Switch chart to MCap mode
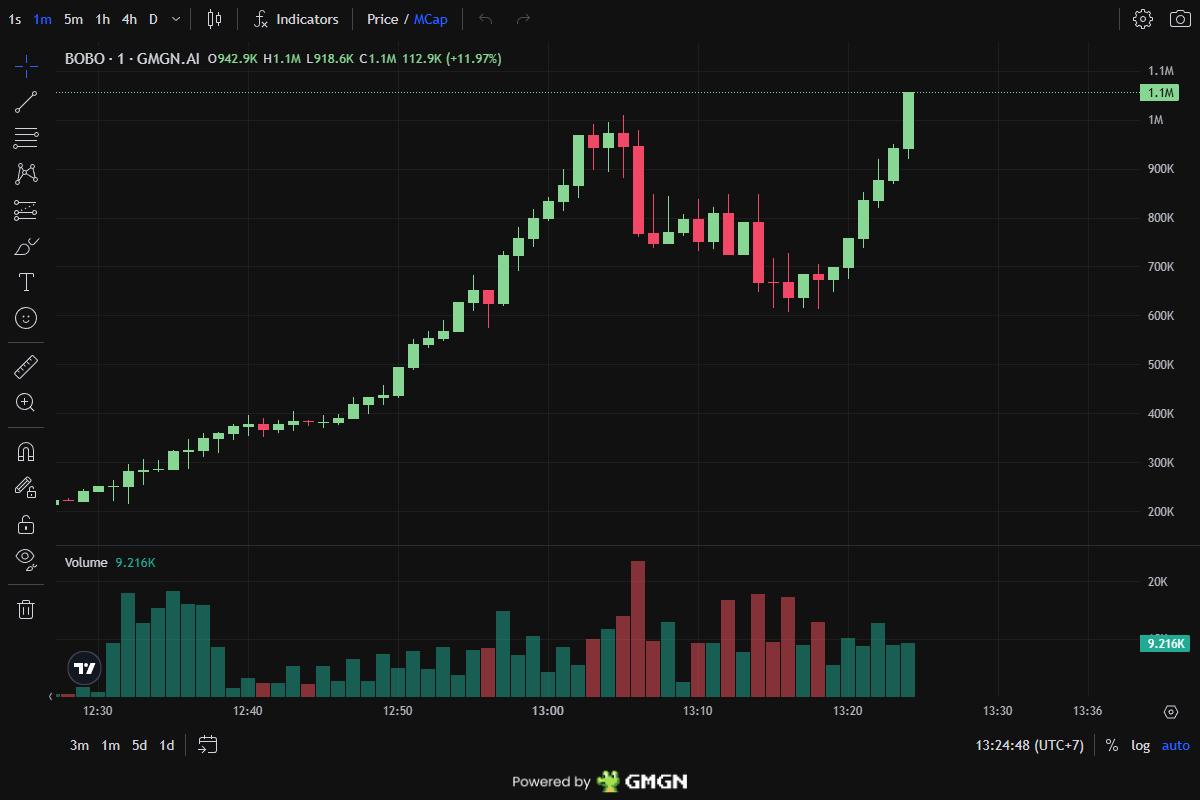Screen dimensions: 1200x800 431,19
